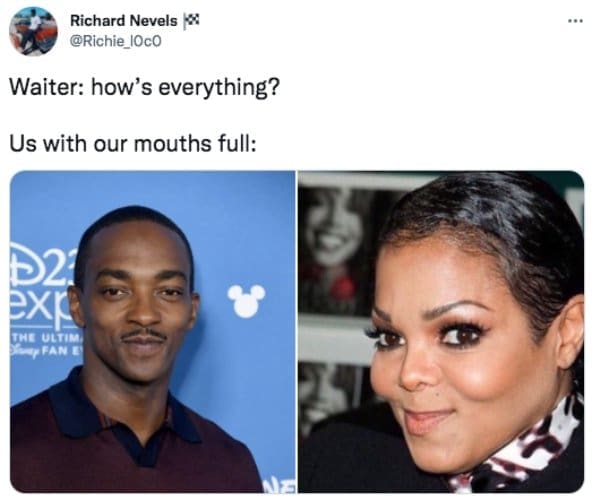Screen dimensions: 600x500
Task: Open the right photo of woman with scarf
Action: [441, 331]
